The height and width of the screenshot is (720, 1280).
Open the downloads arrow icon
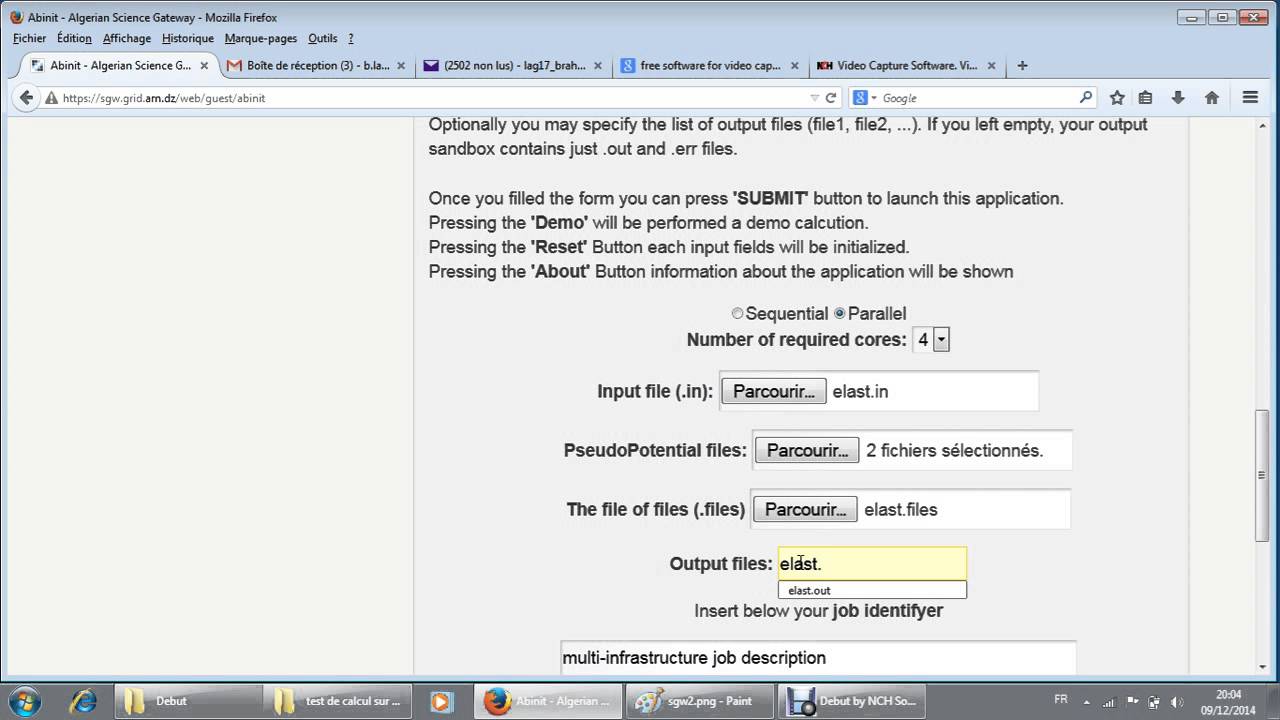[1178, 98]
